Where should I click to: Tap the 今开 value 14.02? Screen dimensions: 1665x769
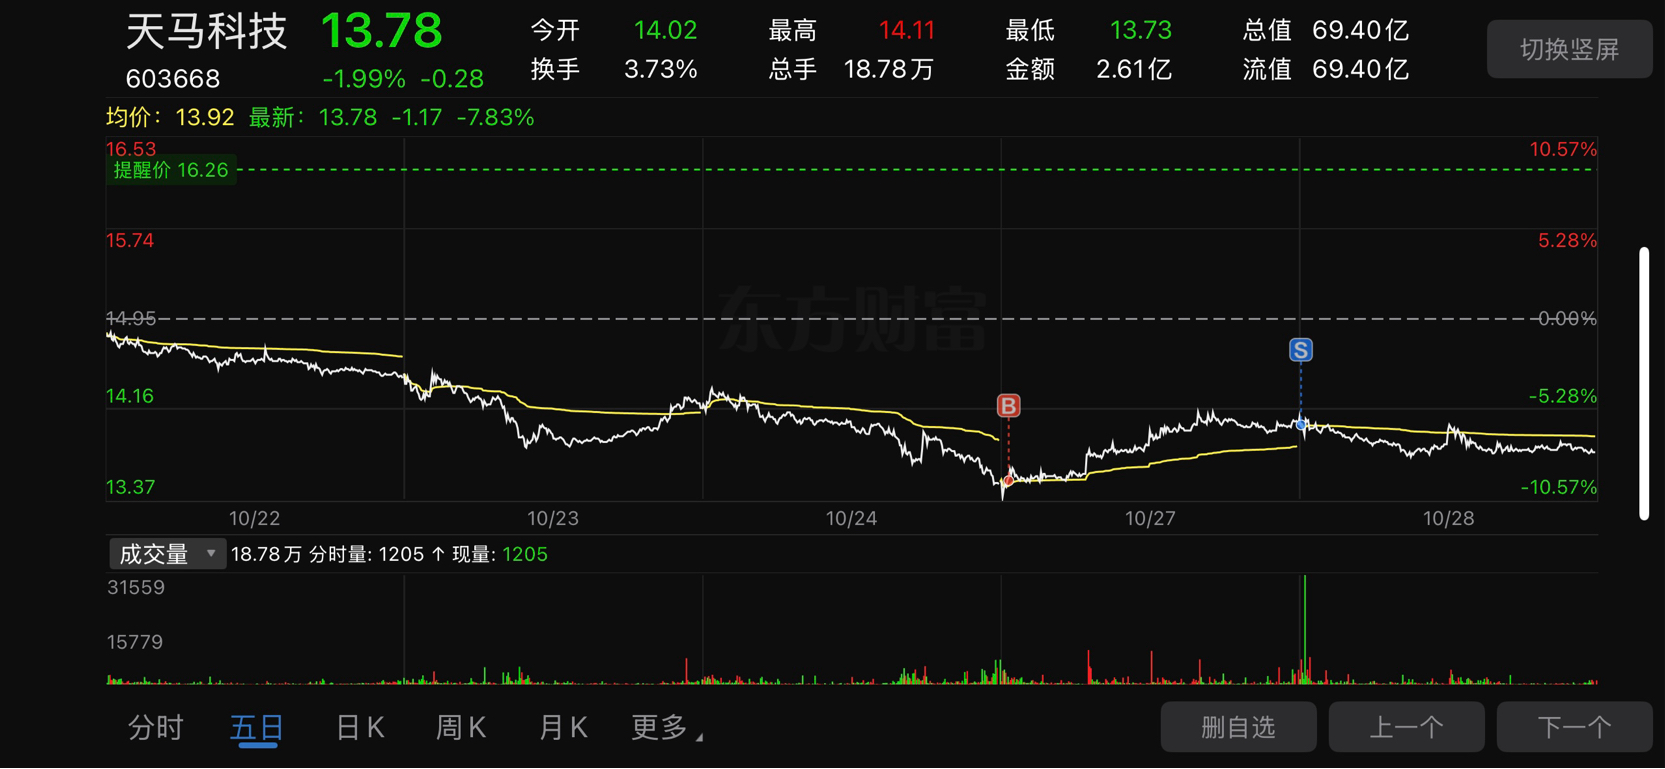pyautogui.click(x=665, y=30)
